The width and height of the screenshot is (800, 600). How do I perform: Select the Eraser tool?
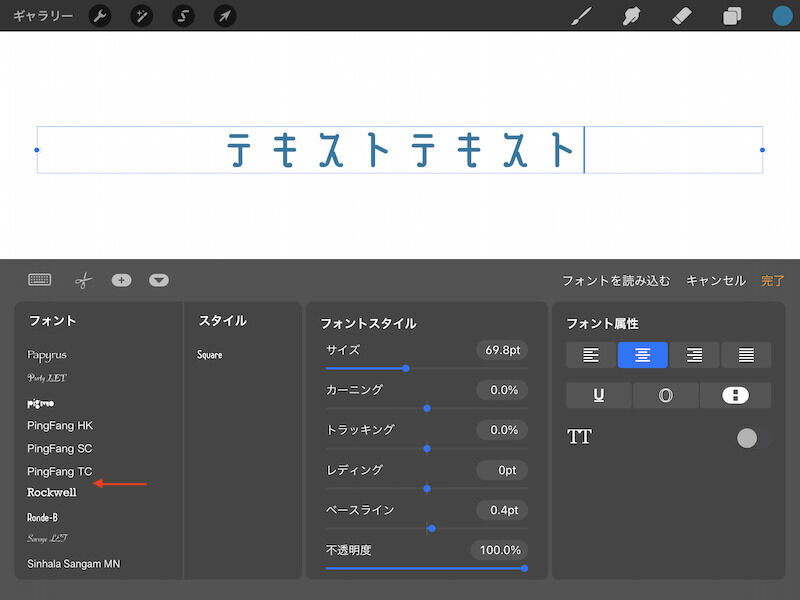click(682, 16)
